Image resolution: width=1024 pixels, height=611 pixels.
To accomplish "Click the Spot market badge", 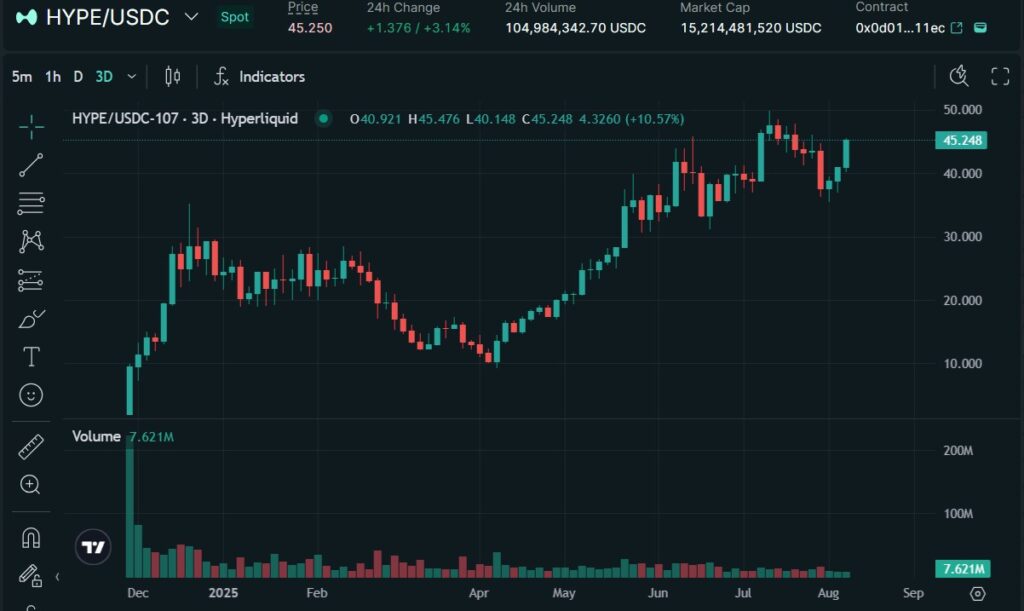I will (234, 17).
